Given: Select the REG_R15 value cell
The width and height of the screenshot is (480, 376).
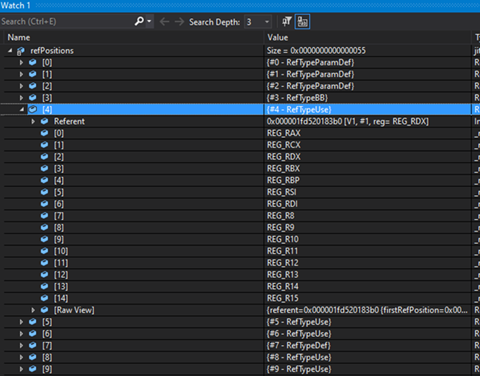Looking at the screenshot, I should coord(283,298).
